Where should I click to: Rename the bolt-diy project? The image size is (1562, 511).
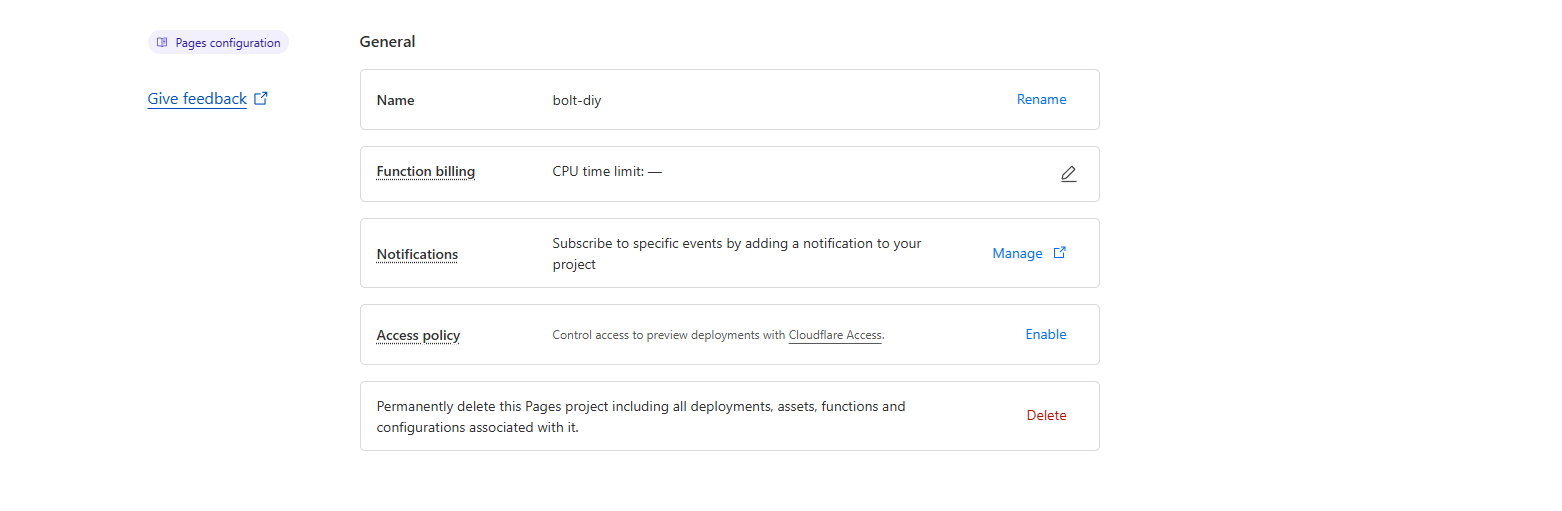tap(1041, 99)
